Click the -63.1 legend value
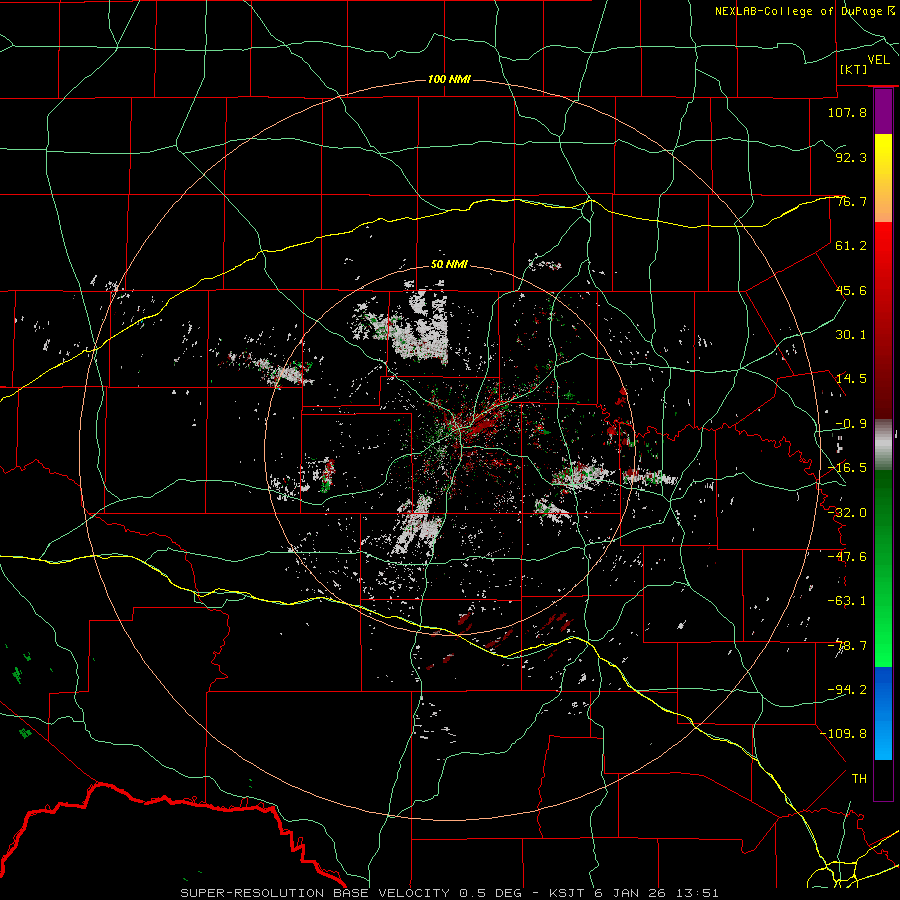This screenshot has width=900, height=900. click(847, 601)
